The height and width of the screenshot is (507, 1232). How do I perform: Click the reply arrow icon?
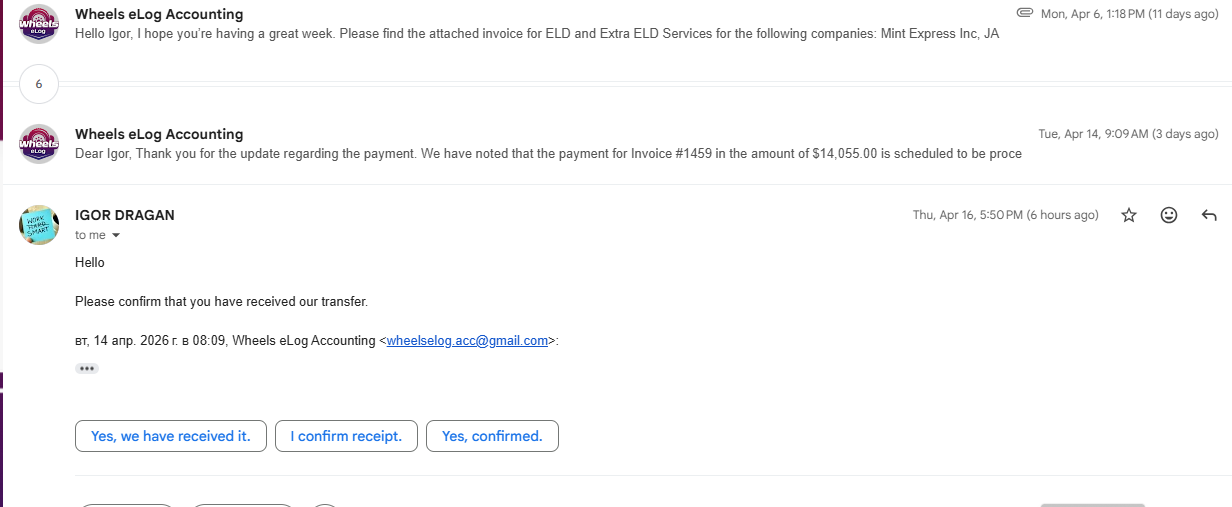1209,215
